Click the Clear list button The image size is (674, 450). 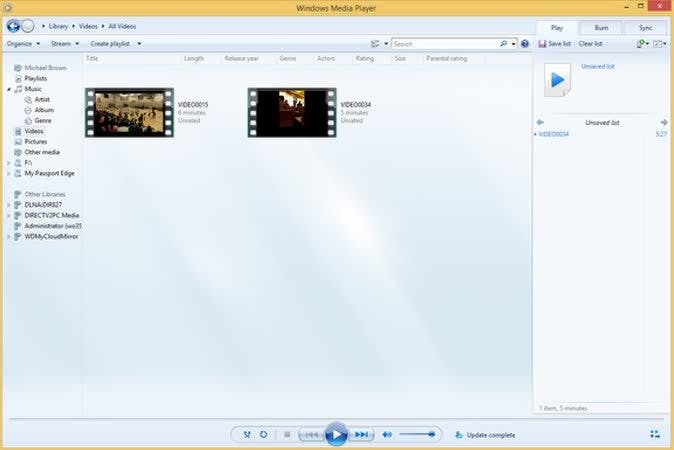point(591,44)
